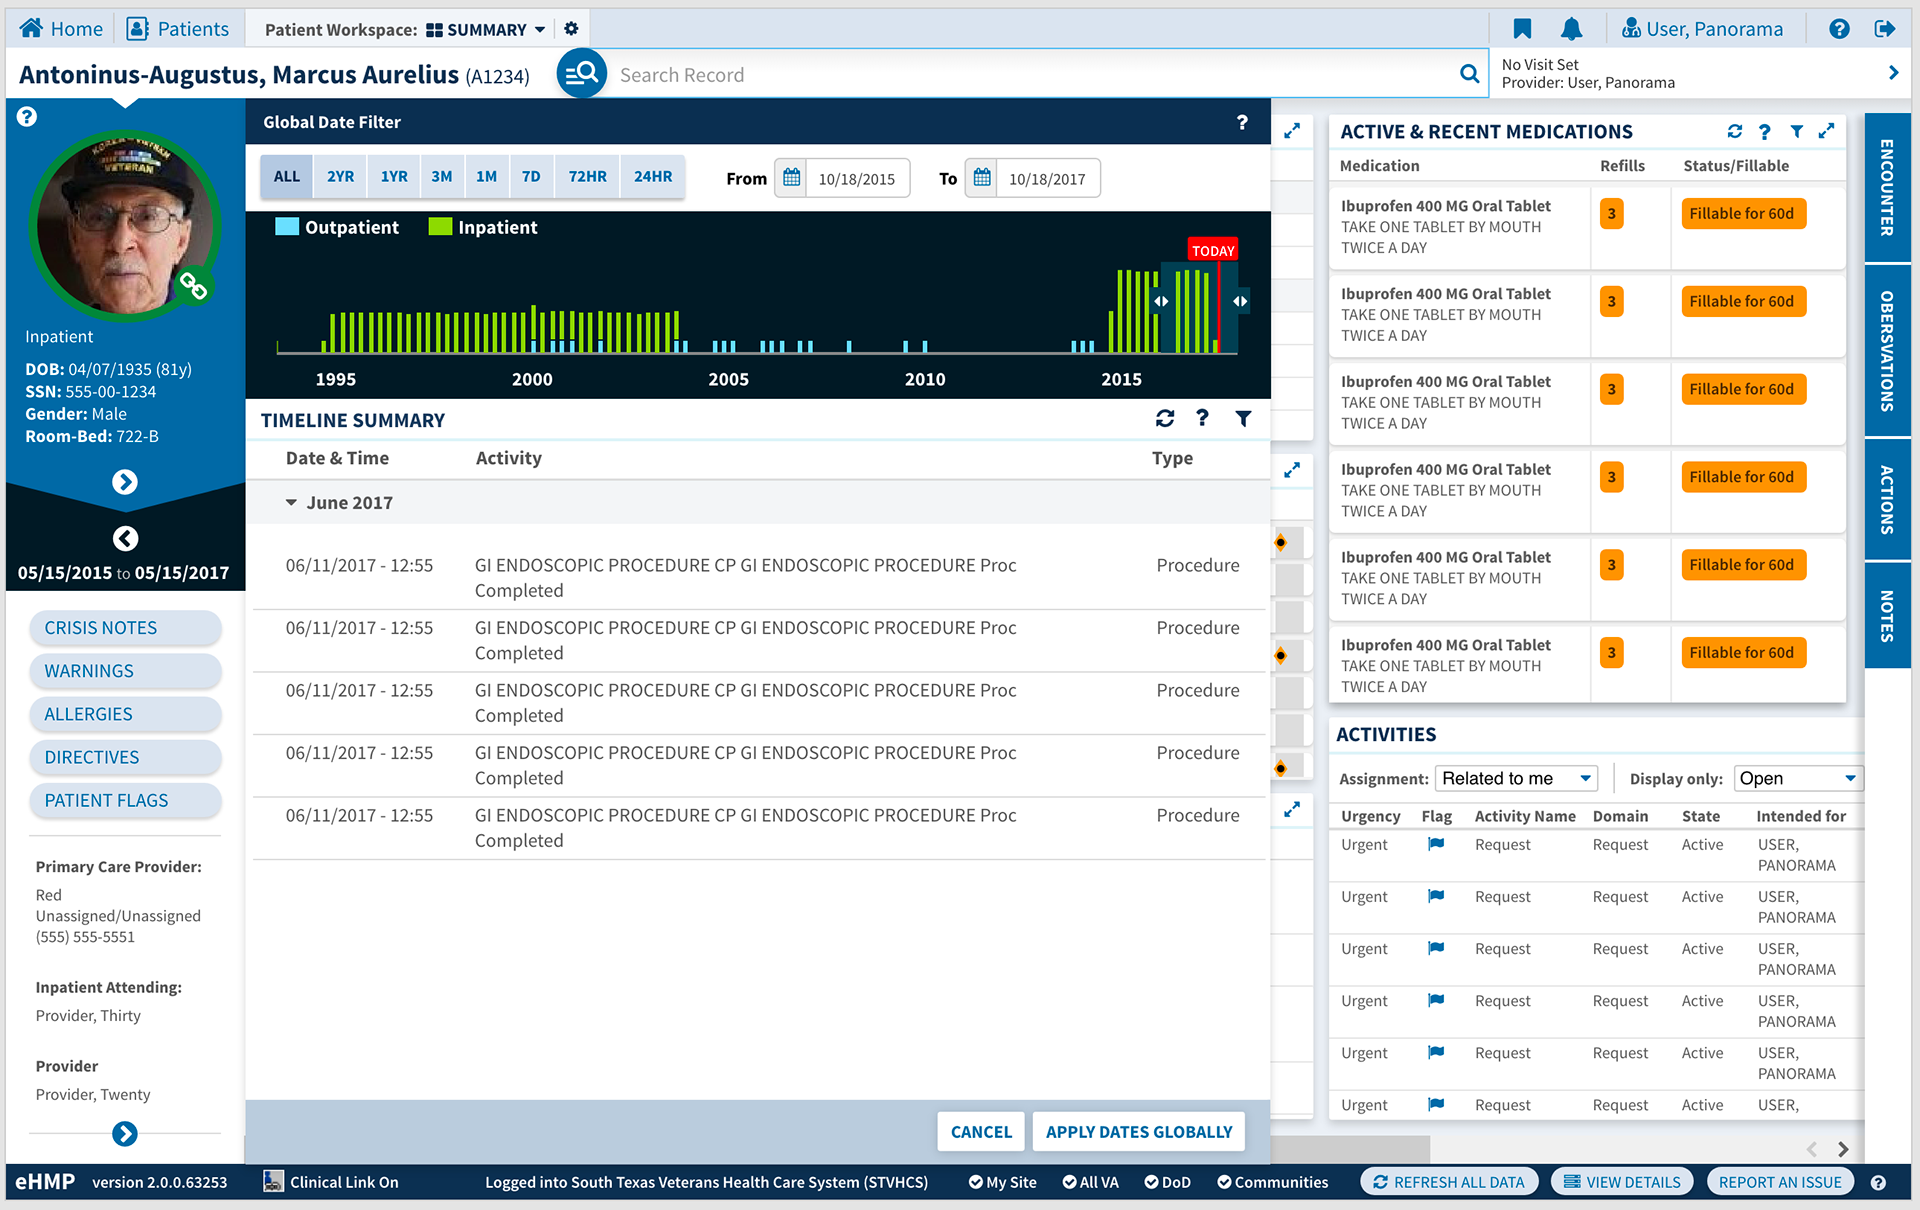Click the record search magnifier button
Screen dimensions: 1920x1210
click(1469, 74)
